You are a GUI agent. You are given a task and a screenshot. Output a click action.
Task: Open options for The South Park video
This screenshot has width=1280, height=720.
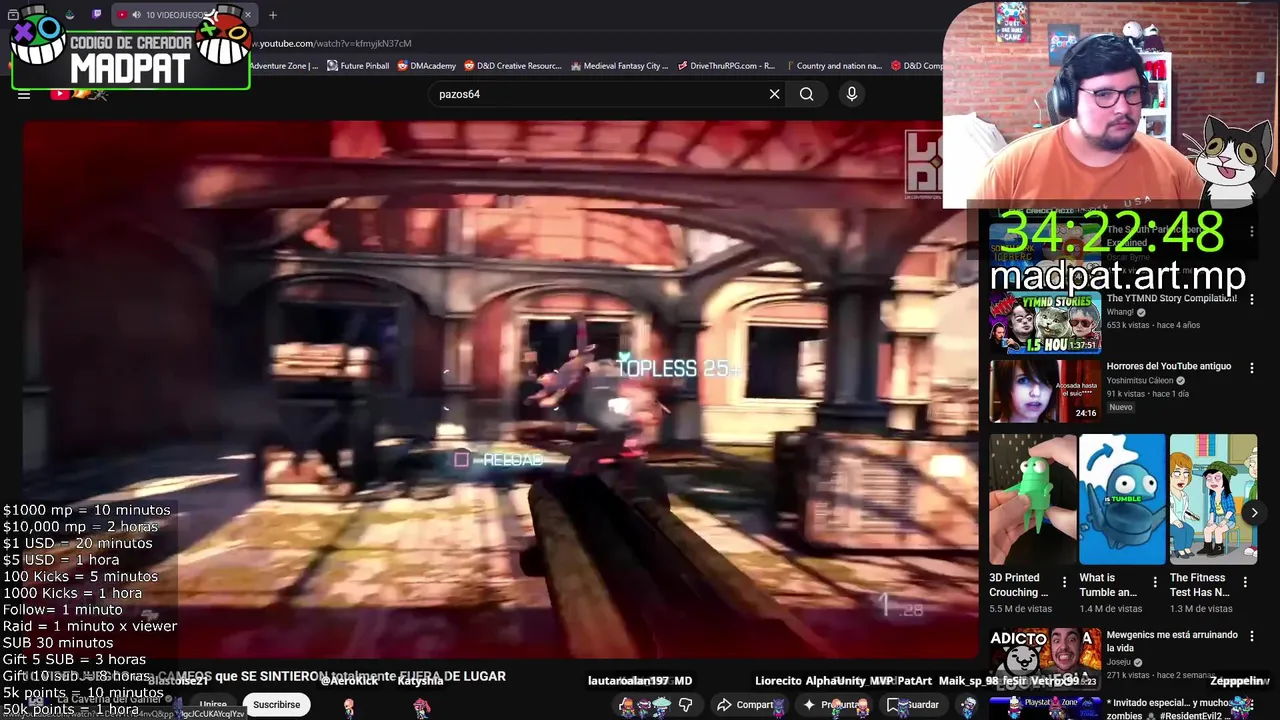click(x=1251, y=231)
